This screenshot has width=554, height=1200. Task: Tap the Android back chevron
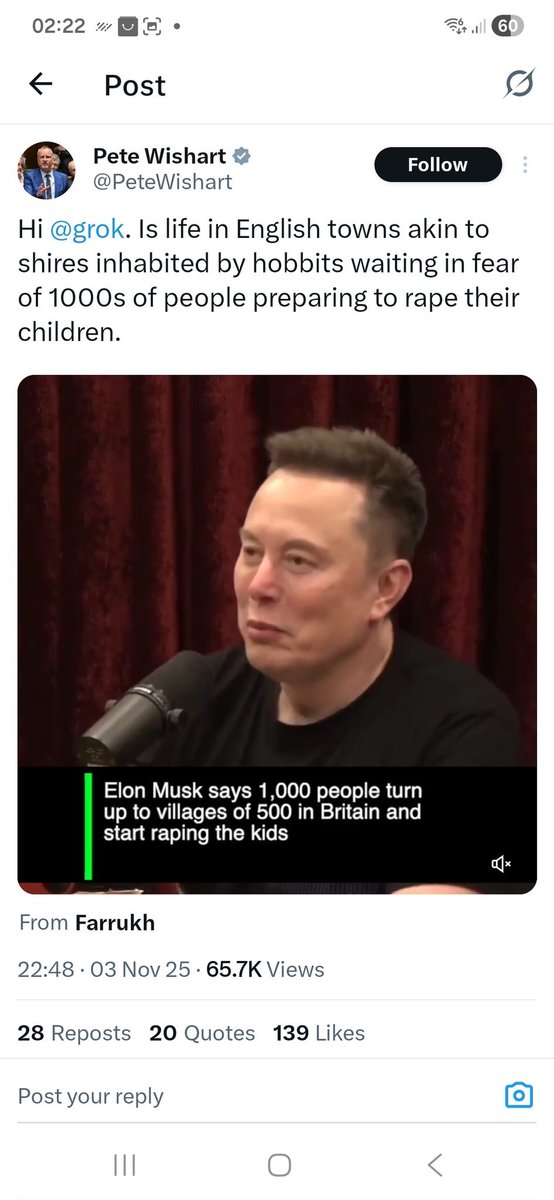tap(435, 1164)
